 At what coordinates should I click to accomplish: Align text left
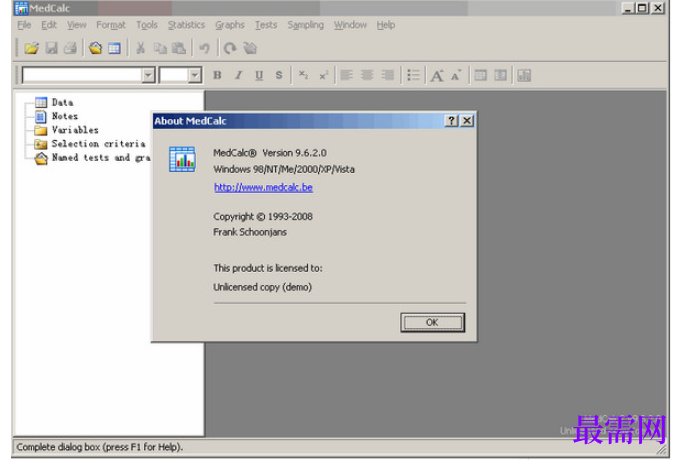pos(346,76)
